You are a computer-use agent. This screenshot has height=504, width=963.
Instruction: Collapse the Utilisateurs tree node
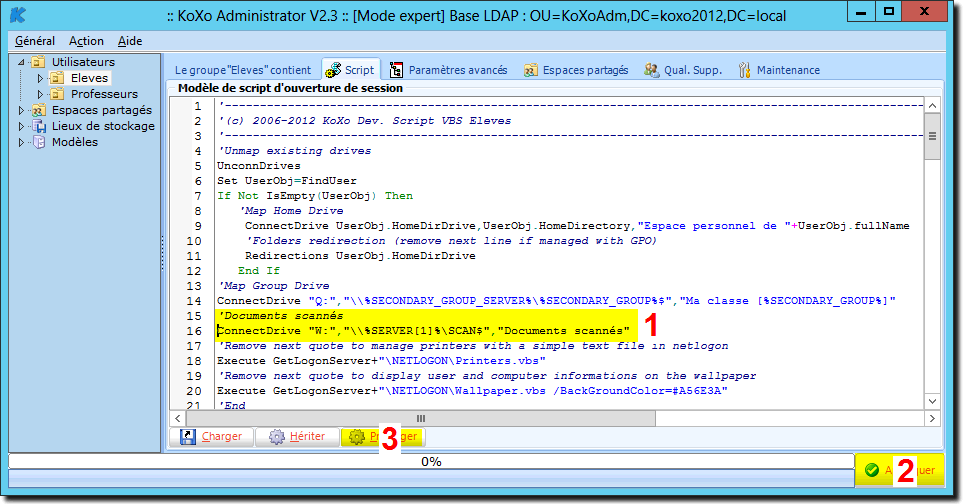[21, 62]
